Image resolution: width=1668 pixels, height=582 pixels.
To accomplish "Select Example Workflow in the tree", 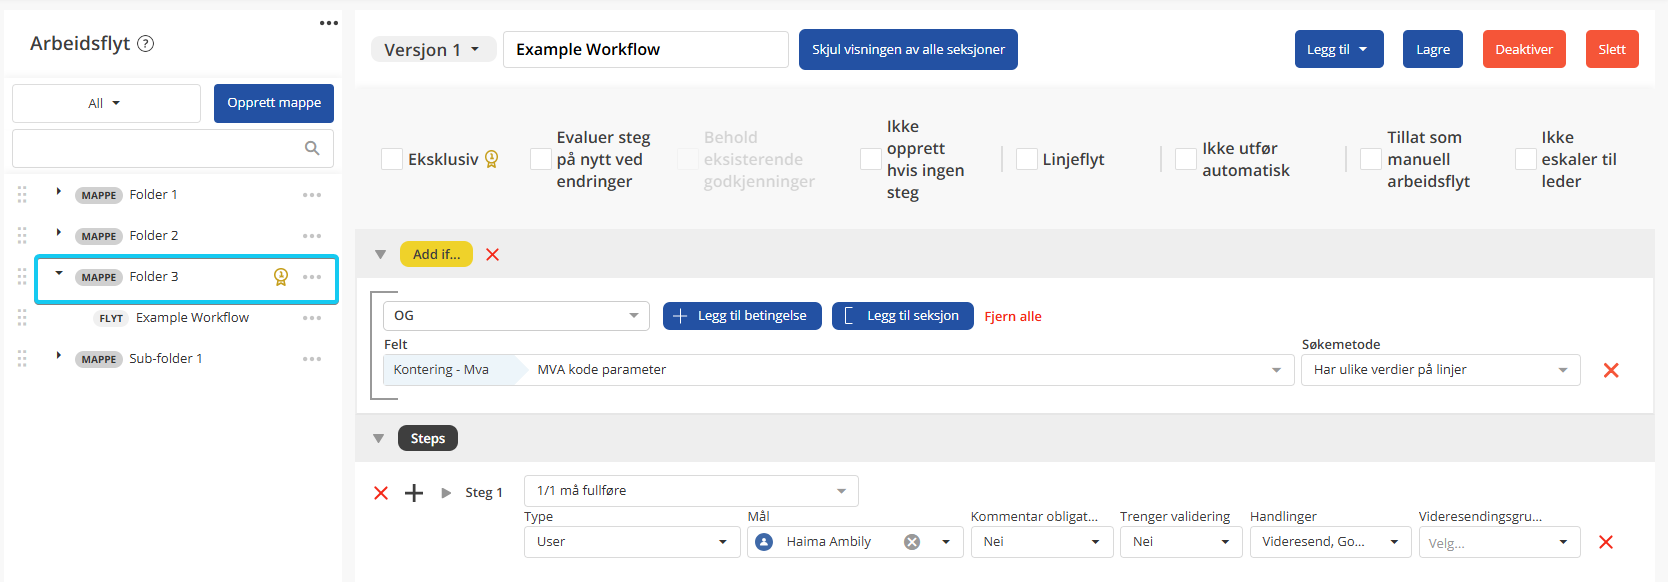I will point(192,318).
